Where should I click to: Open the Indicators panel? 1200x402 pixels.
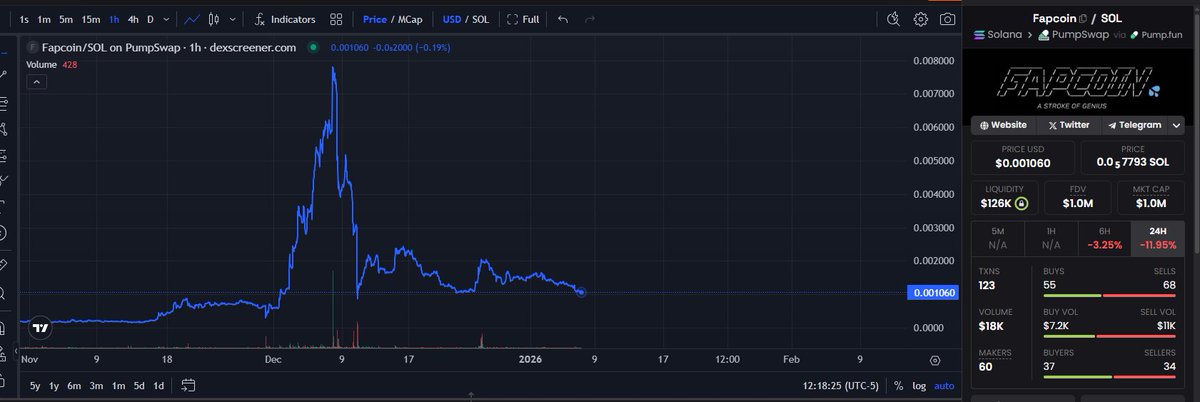point(285,19)
